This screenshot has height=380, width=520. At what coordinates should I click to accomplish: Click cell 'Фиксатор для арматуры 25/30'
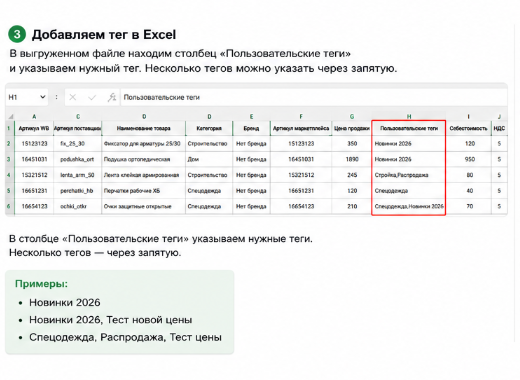(144, 144)
